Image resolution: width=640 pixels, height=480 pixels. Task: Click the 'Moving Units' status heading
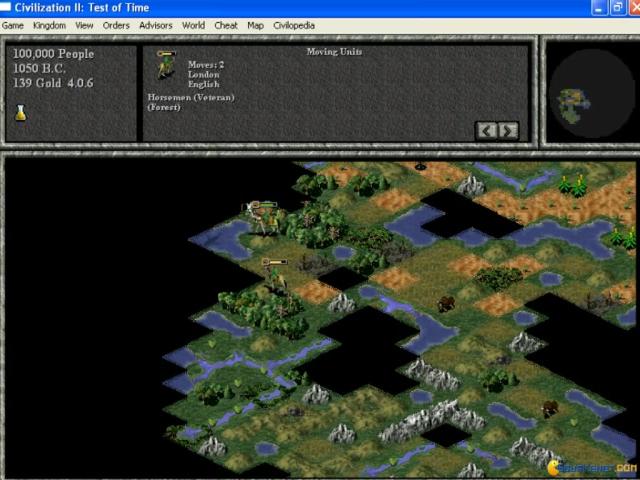[x=334, y=52]
